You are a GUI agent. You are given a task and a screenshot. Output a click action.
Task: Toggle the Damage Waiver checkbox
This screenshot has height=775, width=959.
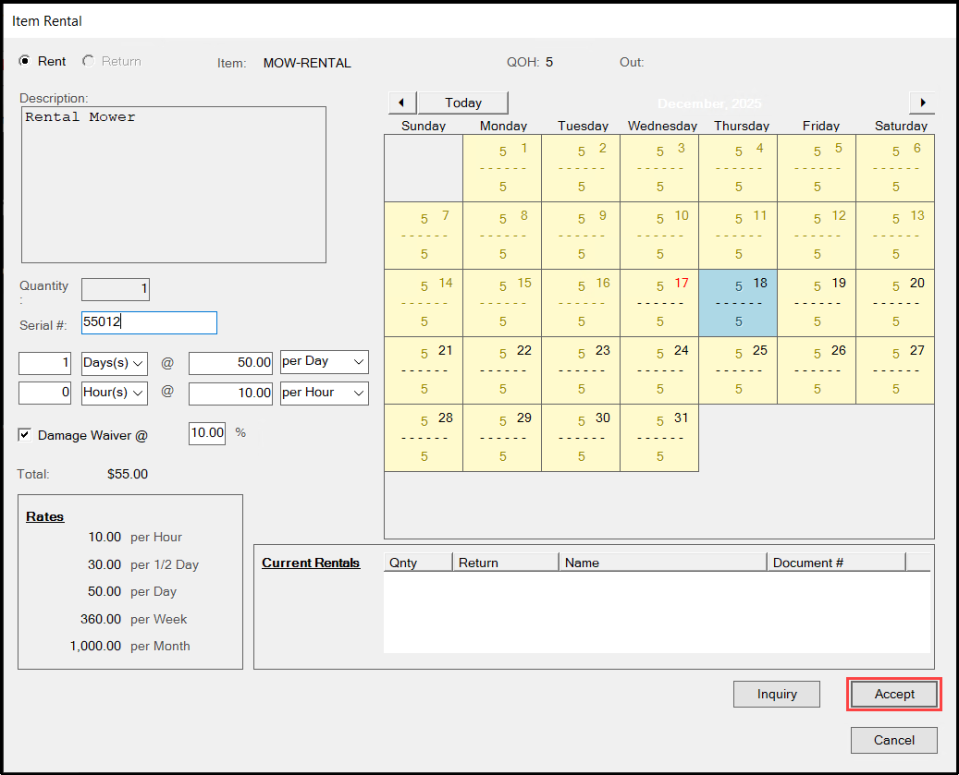click(x=25, y=435)
